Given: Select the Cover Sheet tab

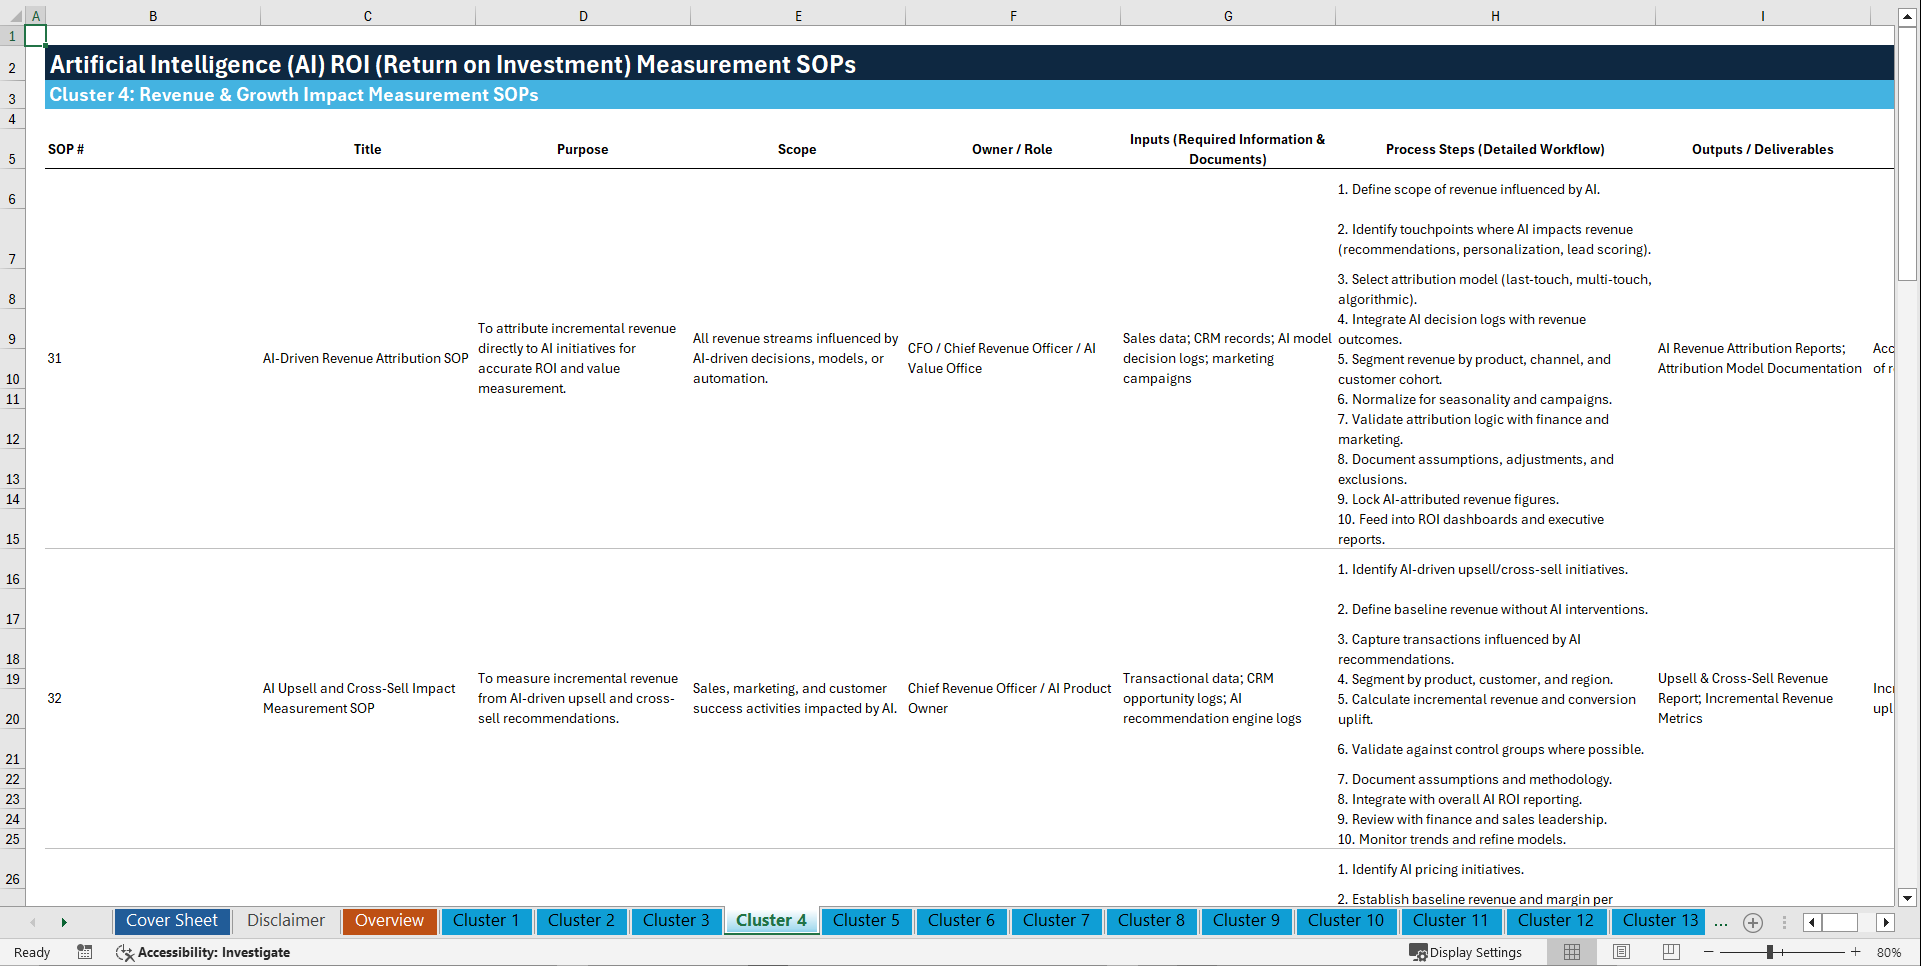Looking at the screenshot, I should tap(171, 920).
